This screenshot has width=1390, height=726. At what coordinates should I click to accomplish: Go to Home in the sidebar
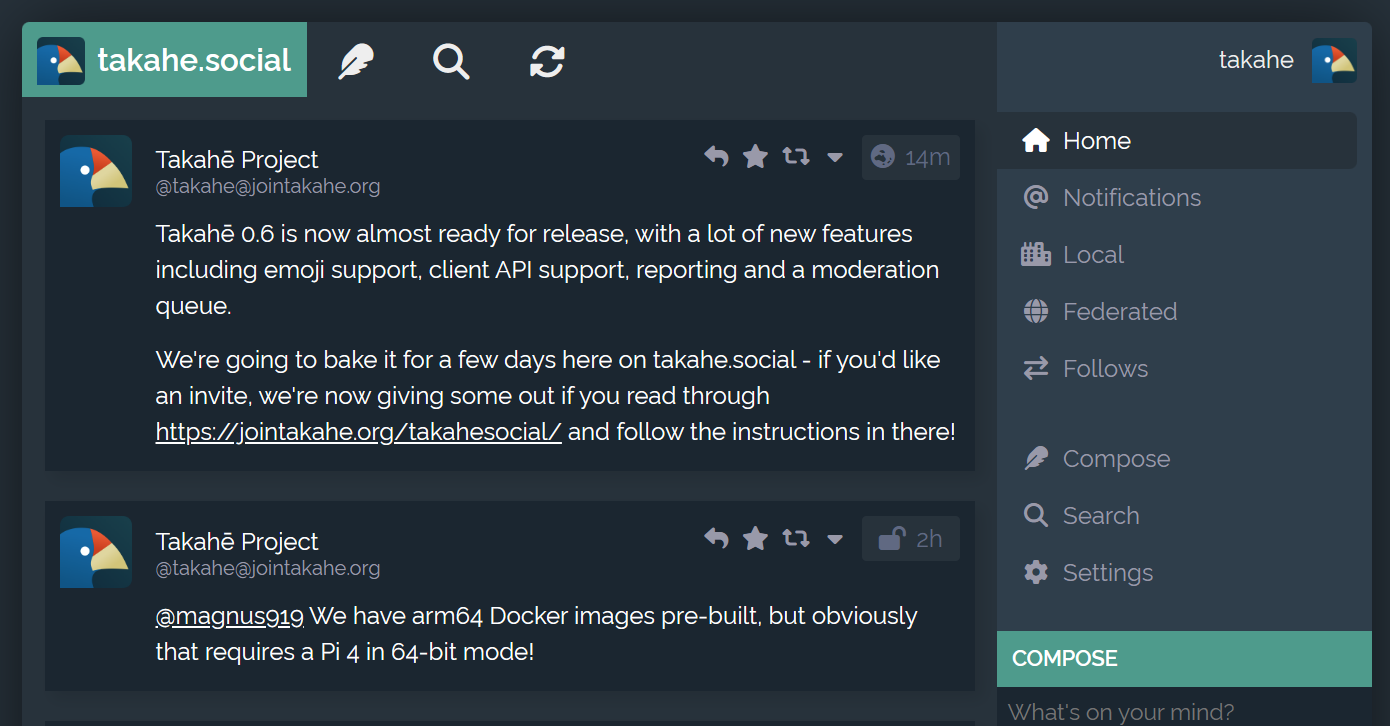[x=1177, y=141]
